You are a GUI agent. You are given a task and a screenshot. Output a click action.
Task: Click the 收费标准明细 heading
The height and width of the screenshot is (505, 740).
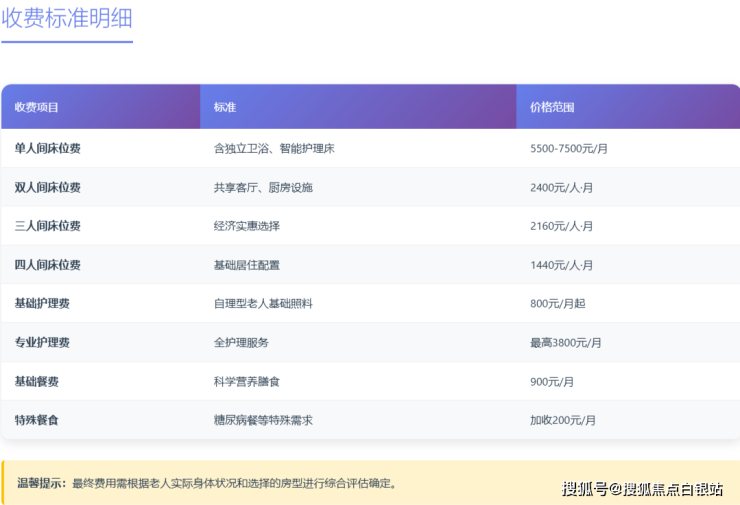pos(67,19)
